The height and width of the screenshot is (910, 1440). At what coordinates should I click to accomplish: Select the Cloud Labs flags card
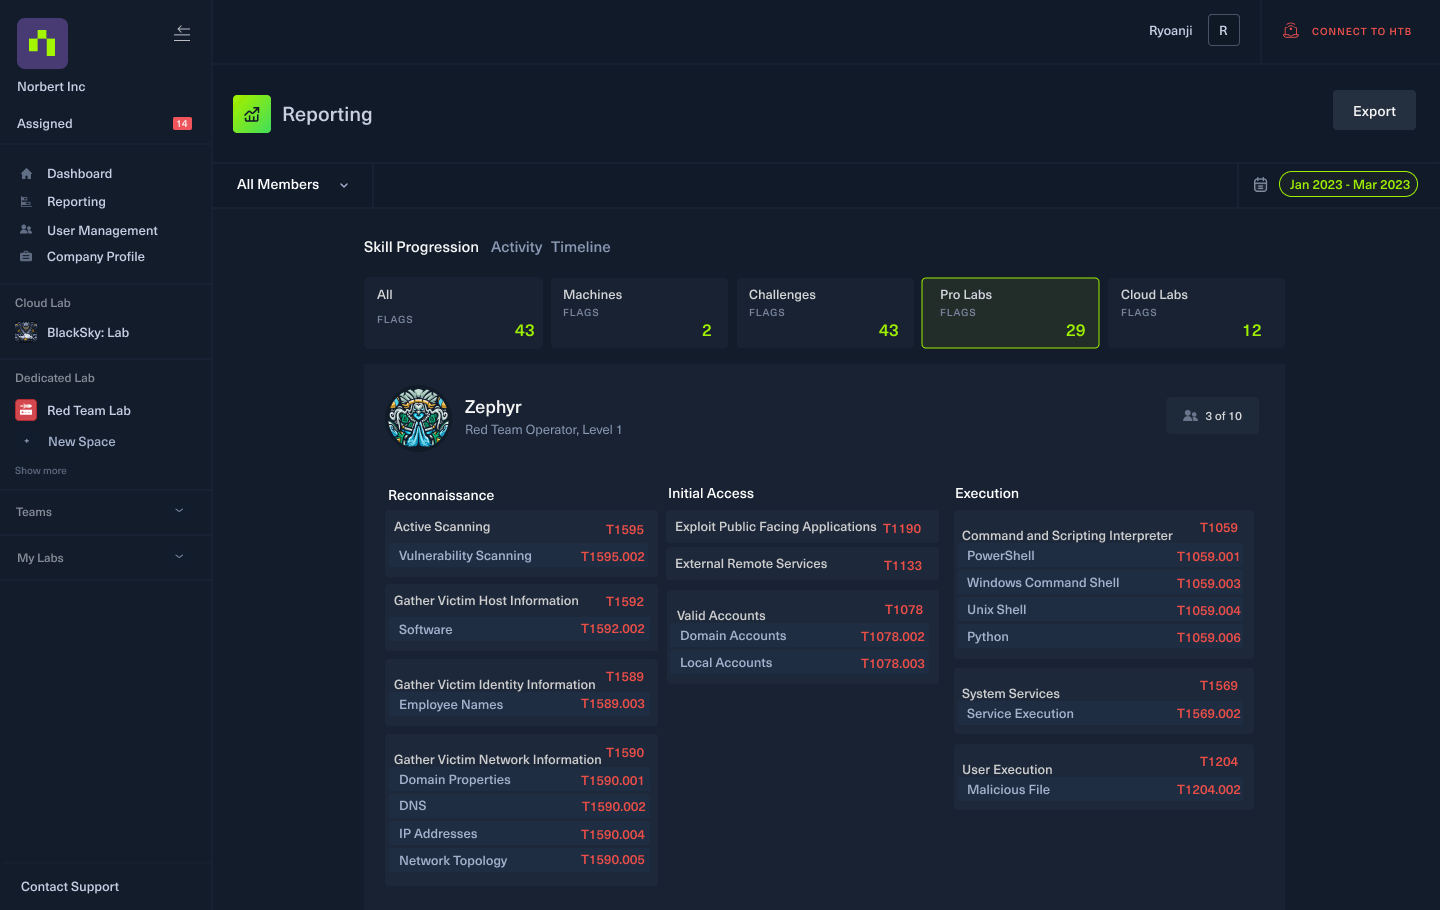[1195, 313]
